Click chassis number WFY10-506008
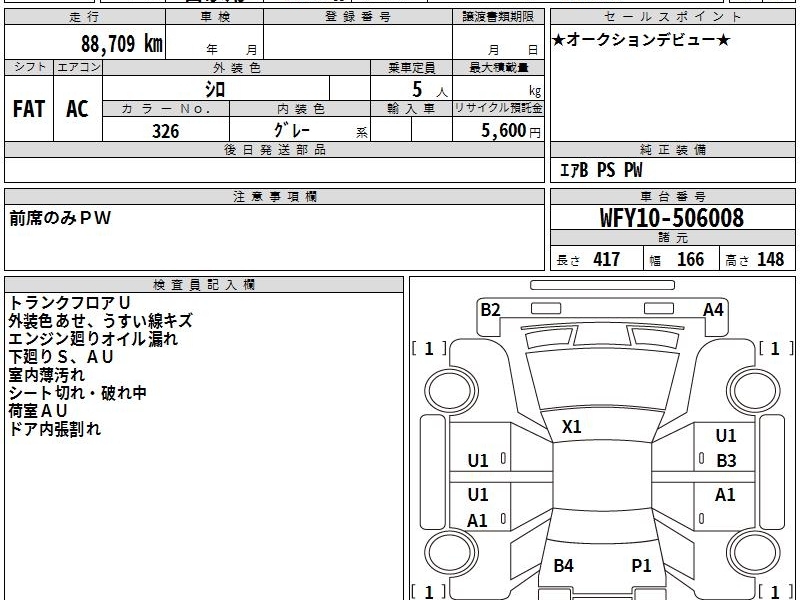 672,218
